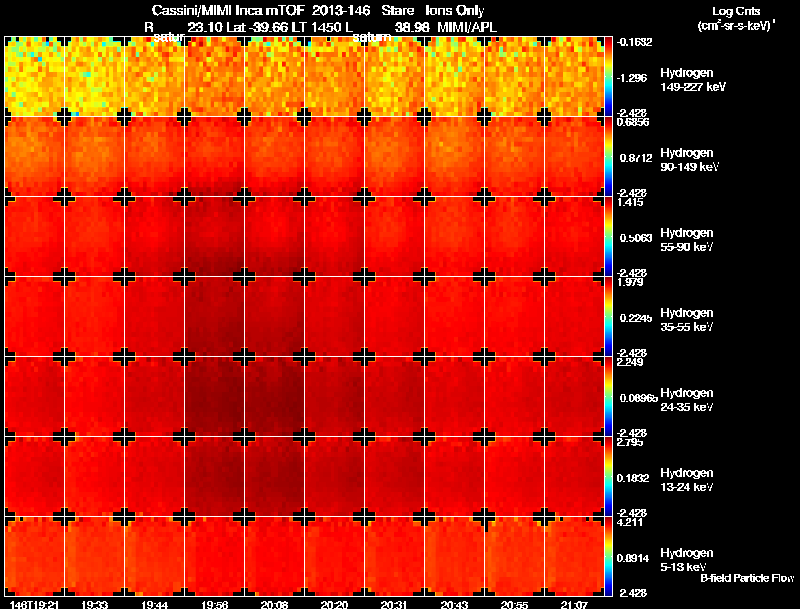Screen dimensions: 800x609
Task: Select the 90-149 keV image at 20:31
Action: pos(394,157)
